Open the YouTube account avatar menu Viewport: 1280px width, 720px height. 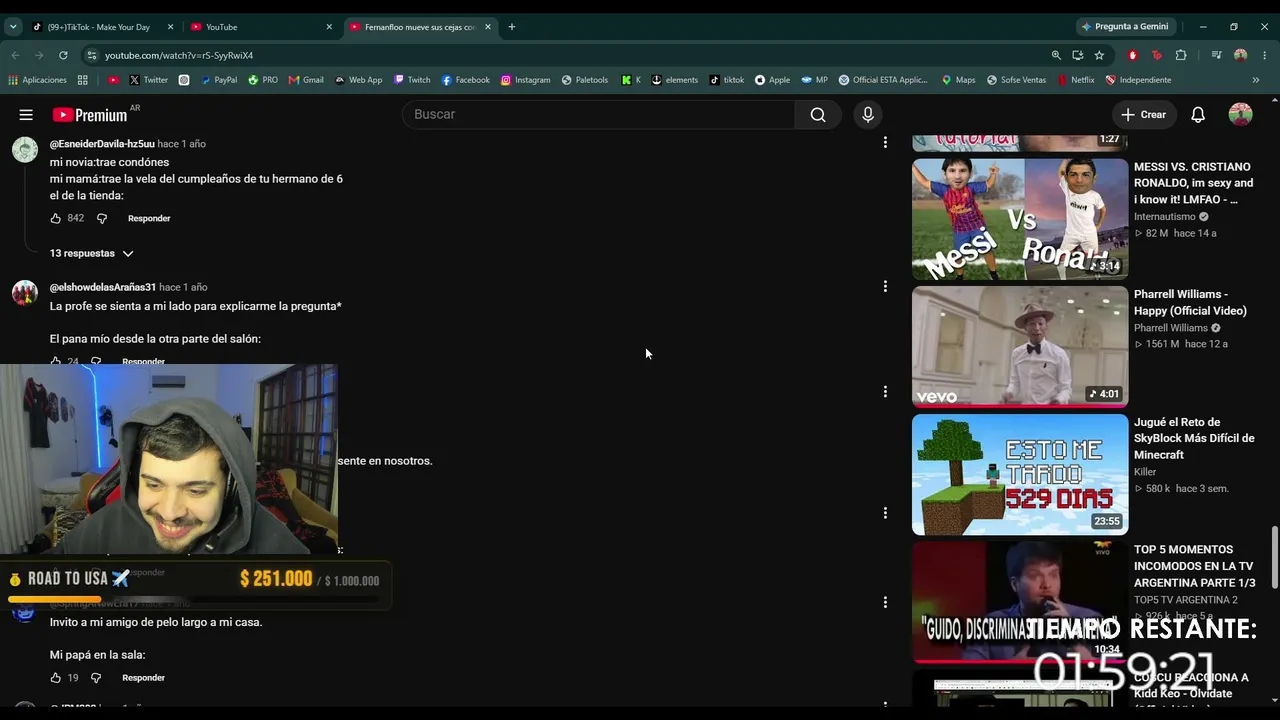(x=1241, y=115)
